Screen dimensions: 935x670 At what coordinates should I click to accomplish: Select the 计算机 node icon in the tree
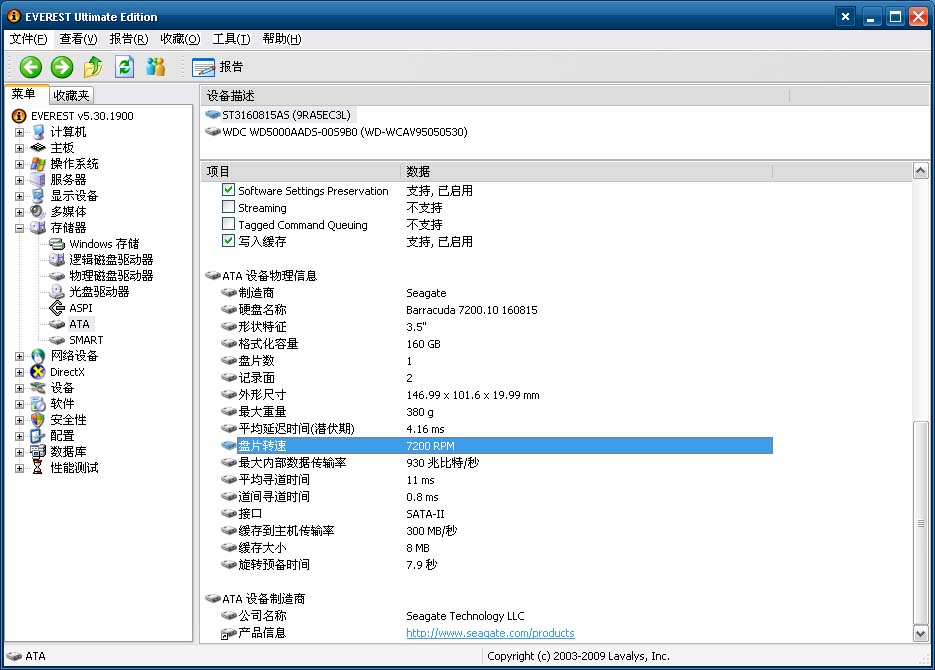point(38,132)
